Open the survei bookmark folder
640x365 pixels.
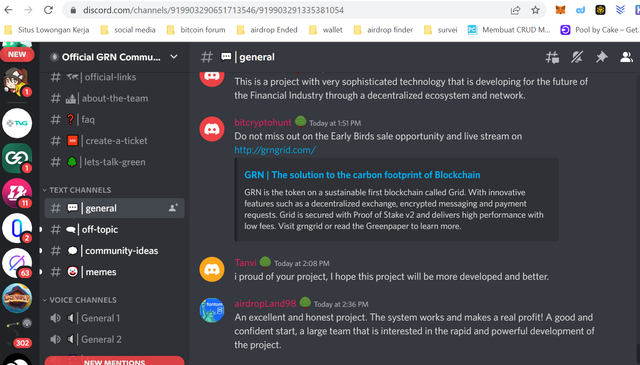coord(441,30)
